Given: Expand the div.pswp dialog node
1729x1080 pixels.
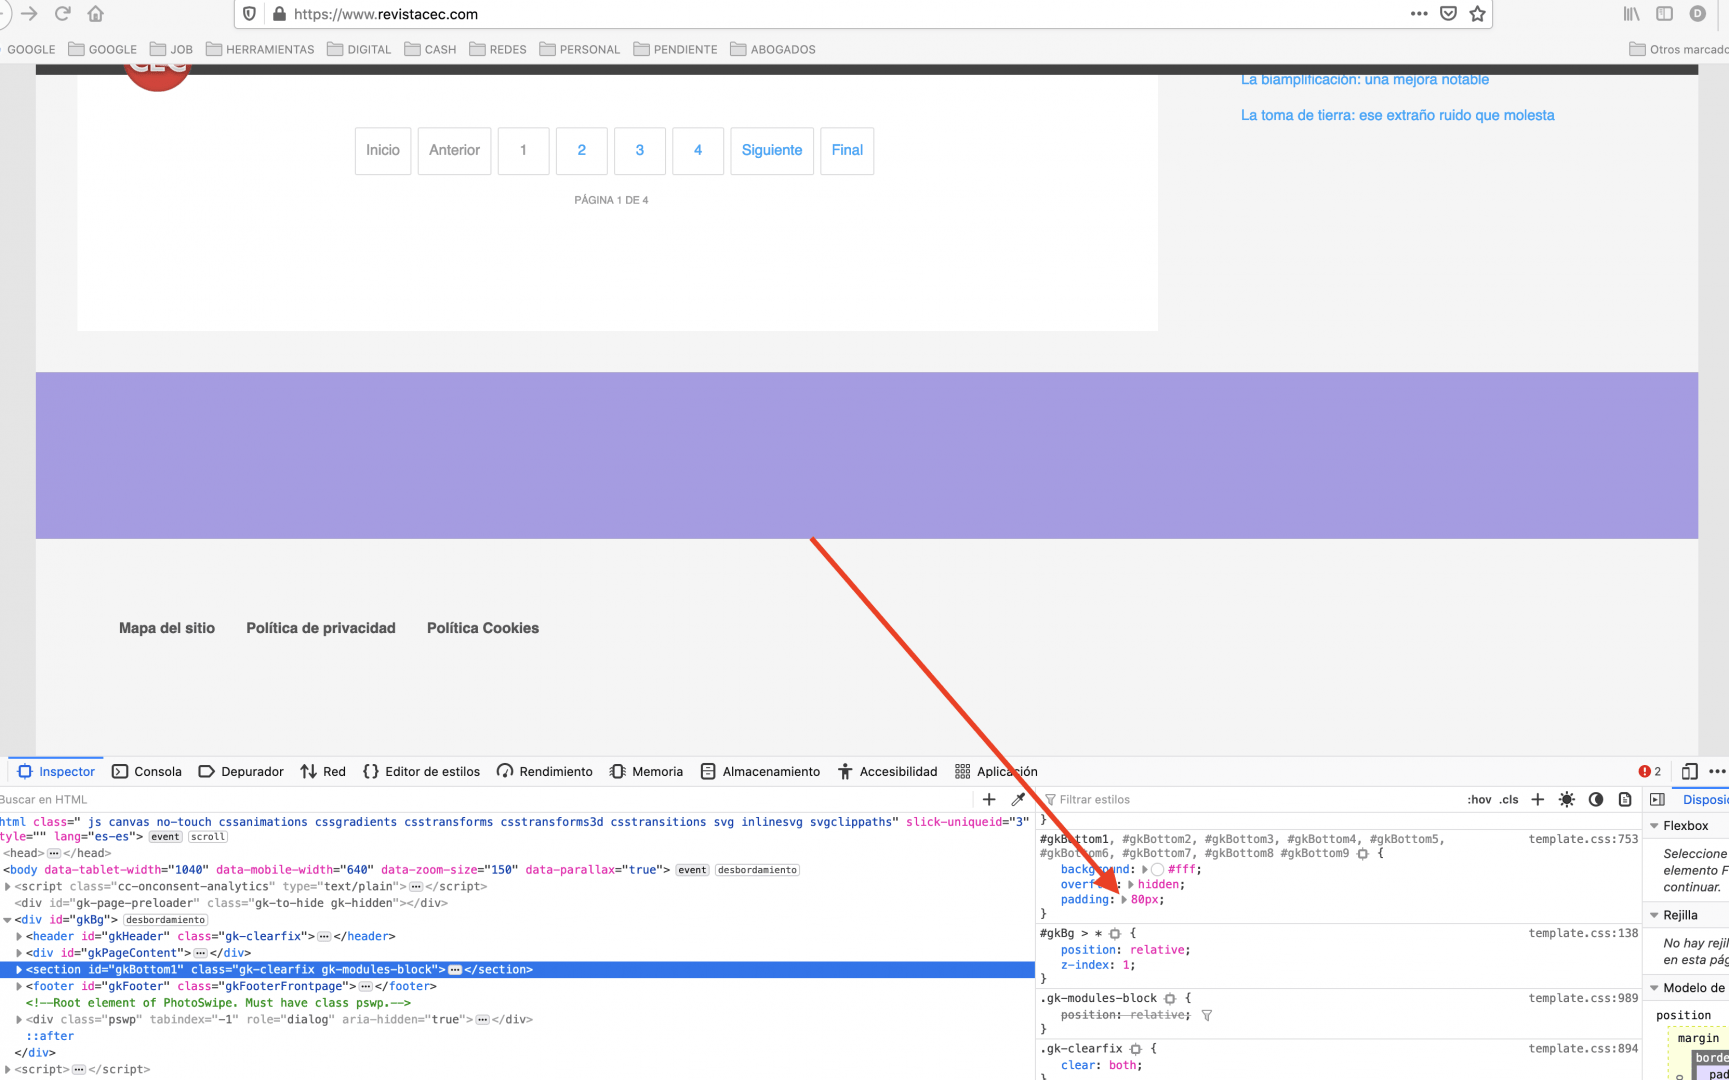Looking at the screenshot, I should (x=19, y=1019).
